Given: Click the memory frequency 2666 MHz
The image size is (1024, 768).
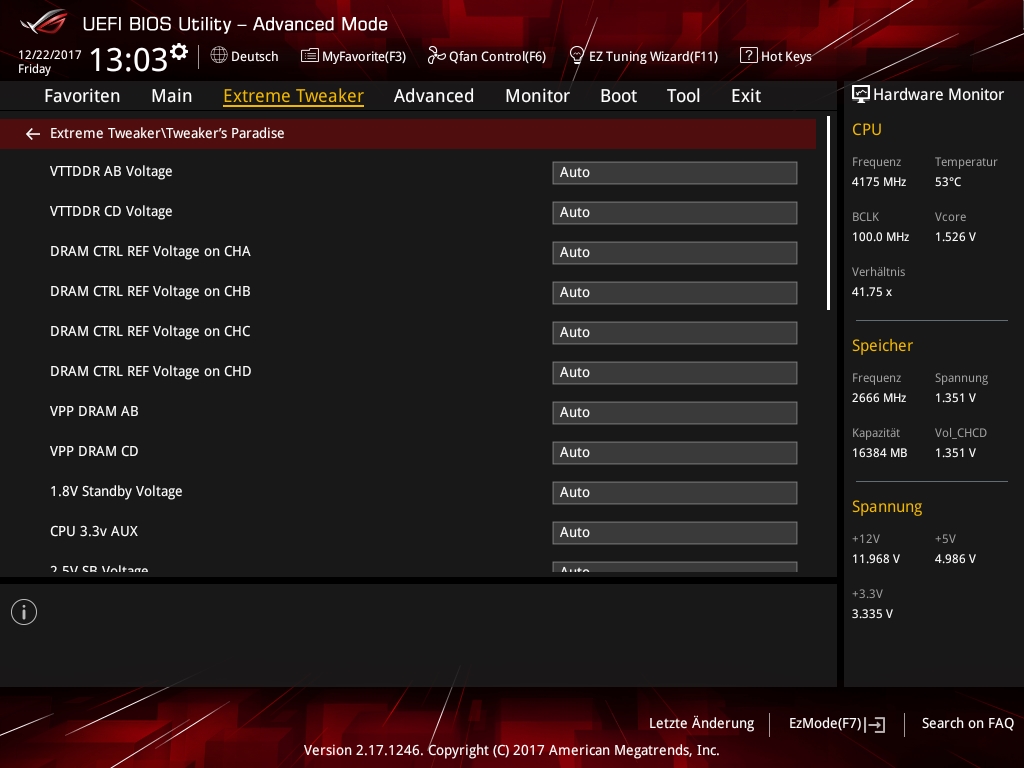Looking at the screenshot, I should pyautogui.click(x=879, y=398).
